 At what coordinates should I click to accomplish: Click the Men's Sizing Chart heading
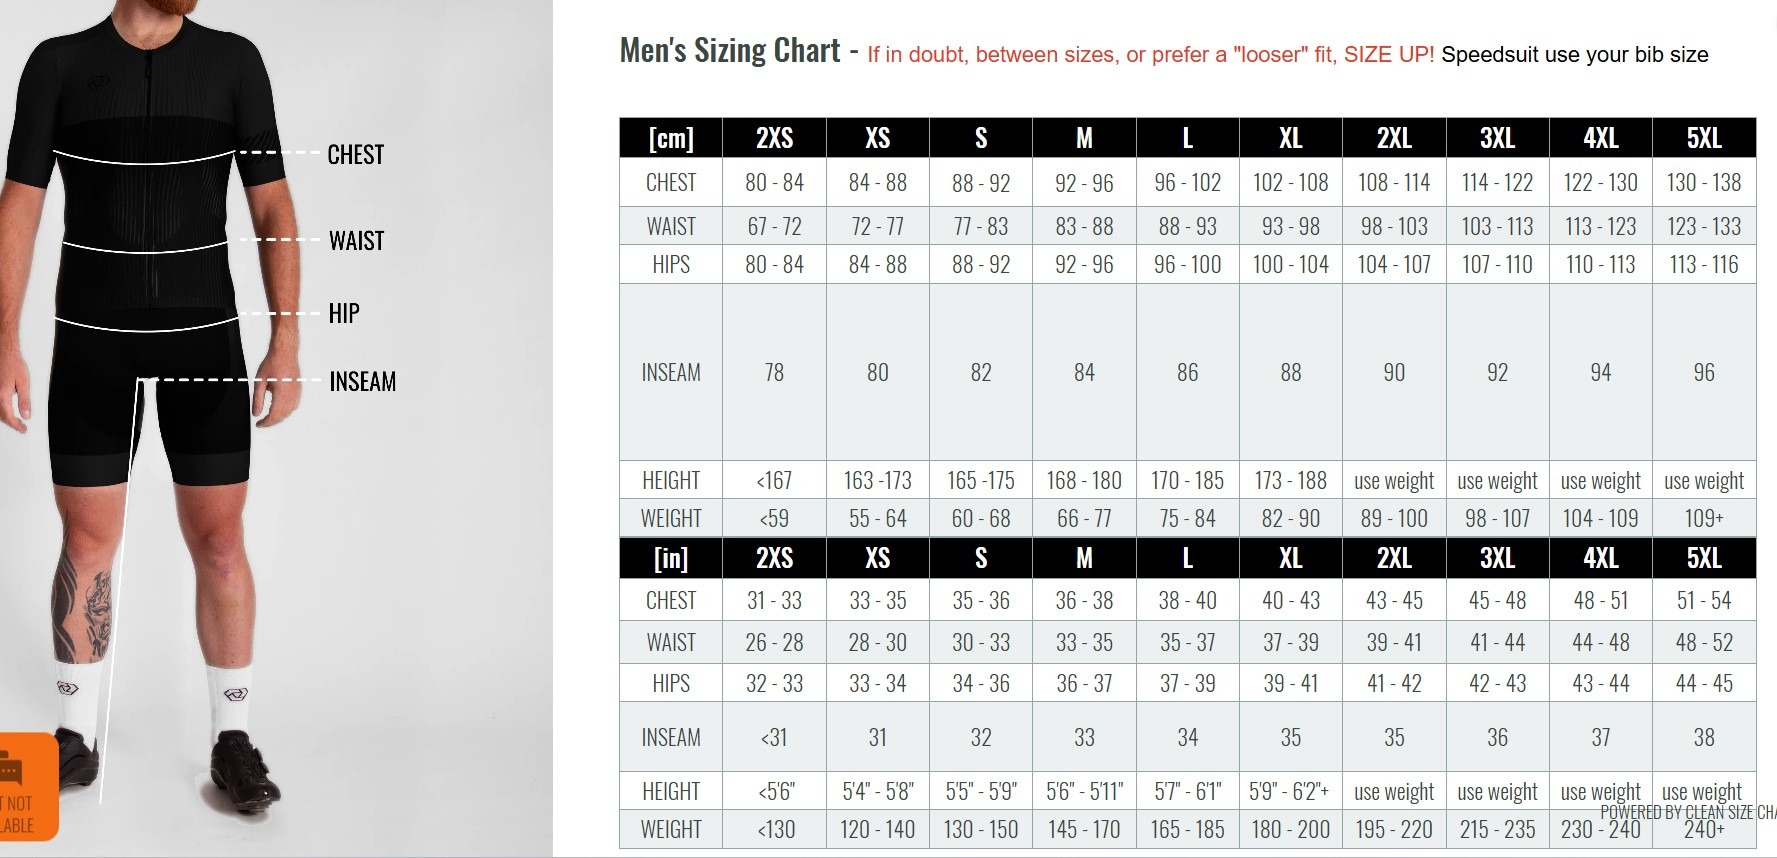click(730, 50)
